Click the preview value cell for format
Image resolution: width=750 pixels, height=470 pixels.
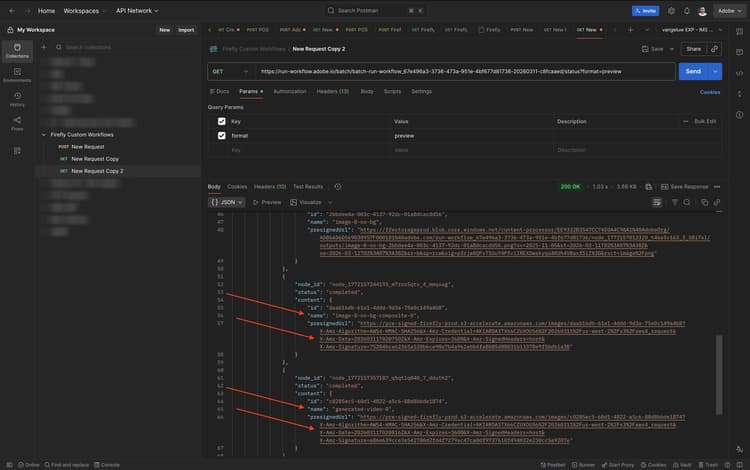tap(473, 136)
